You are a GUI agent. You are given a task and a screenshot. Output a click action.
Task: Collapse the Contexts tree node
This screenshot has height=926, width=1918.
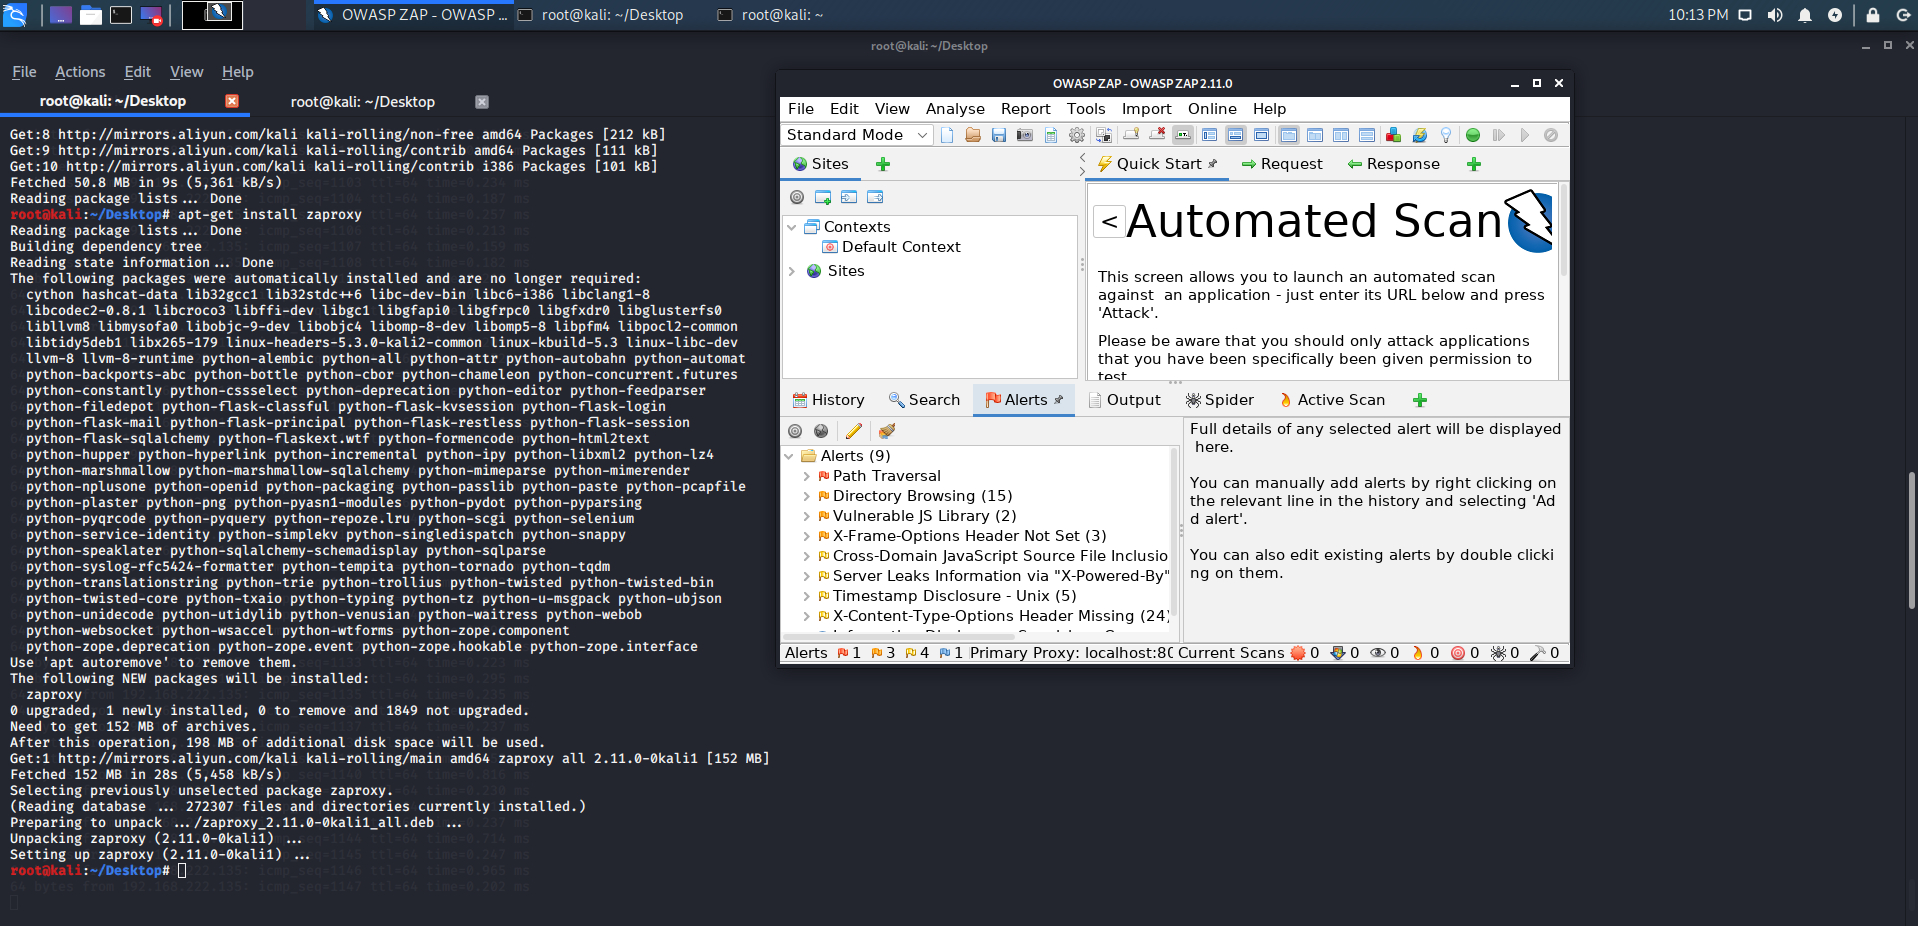[792, 227]
